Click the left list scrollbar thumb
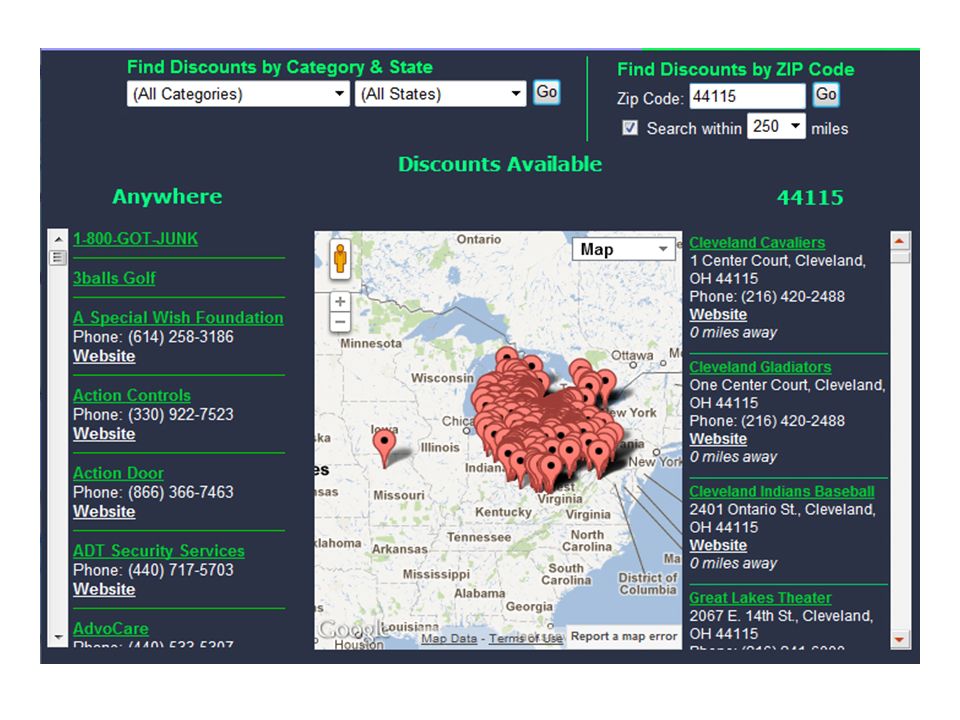Viewport: 960px width, 720px height. click(58, 257)
